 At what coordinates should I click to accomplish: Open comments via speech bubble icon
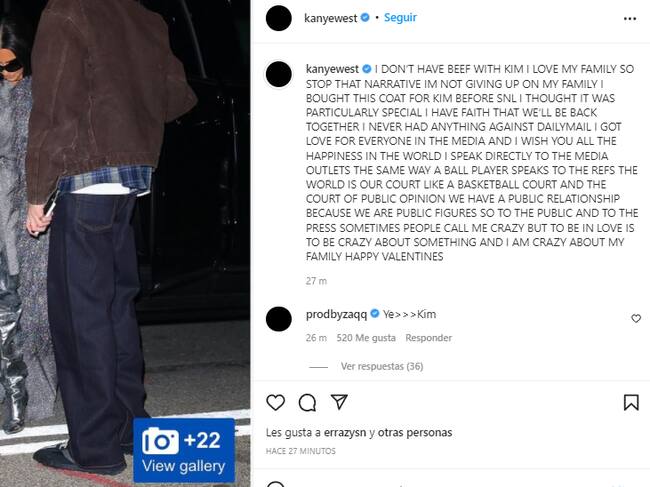pos(307,402)
